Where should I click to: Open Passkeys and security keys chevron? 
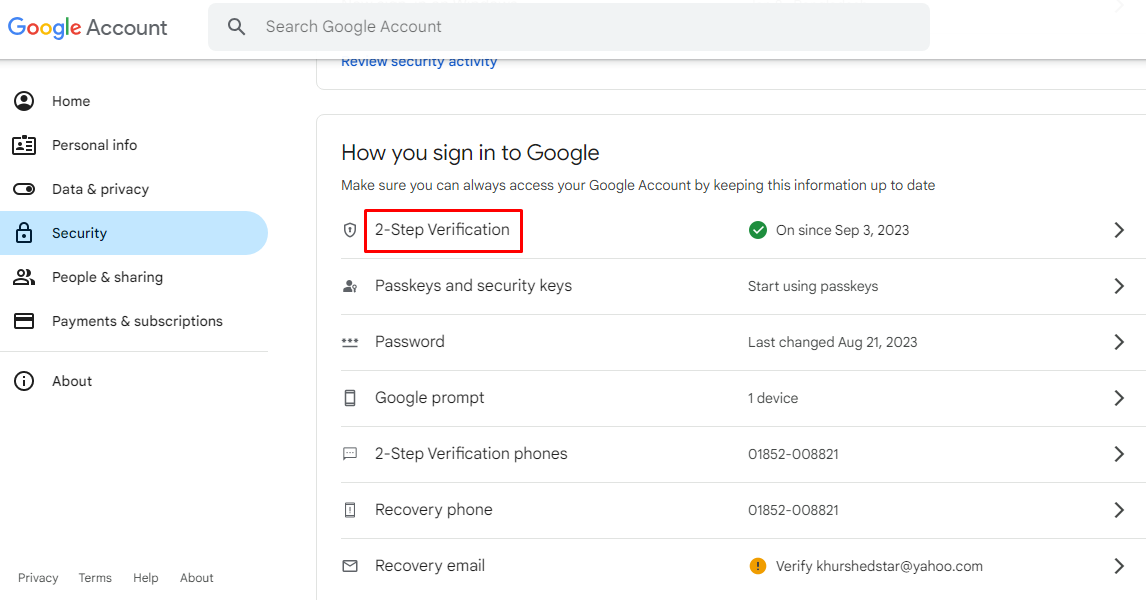click(x=1119, y=286)
